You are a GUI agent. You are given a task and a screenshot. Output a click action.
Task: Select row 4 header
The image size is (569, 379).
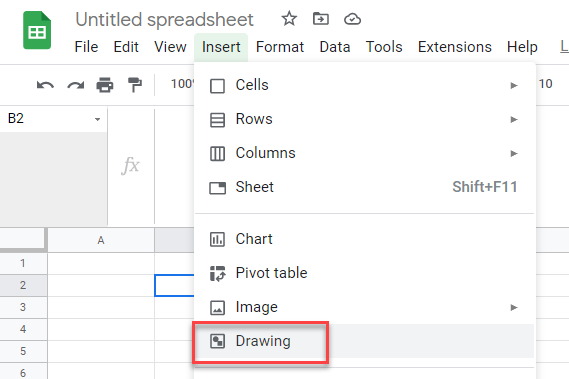[x=23, y=329]
